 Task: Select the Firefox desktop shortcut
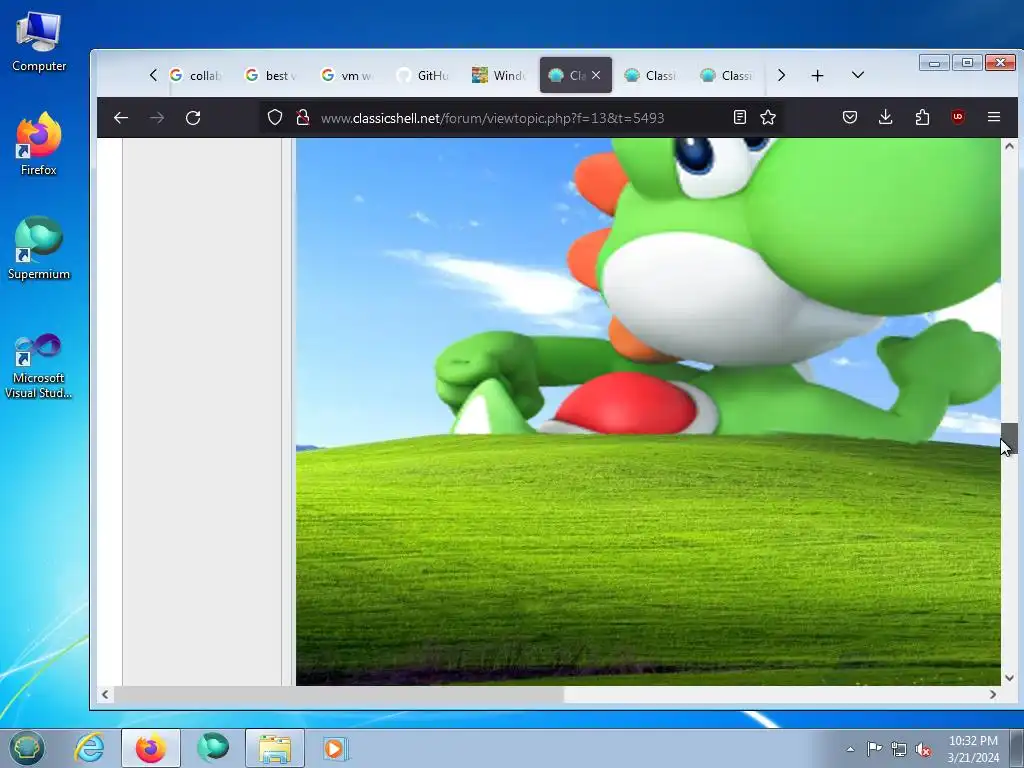coord(39,145)
